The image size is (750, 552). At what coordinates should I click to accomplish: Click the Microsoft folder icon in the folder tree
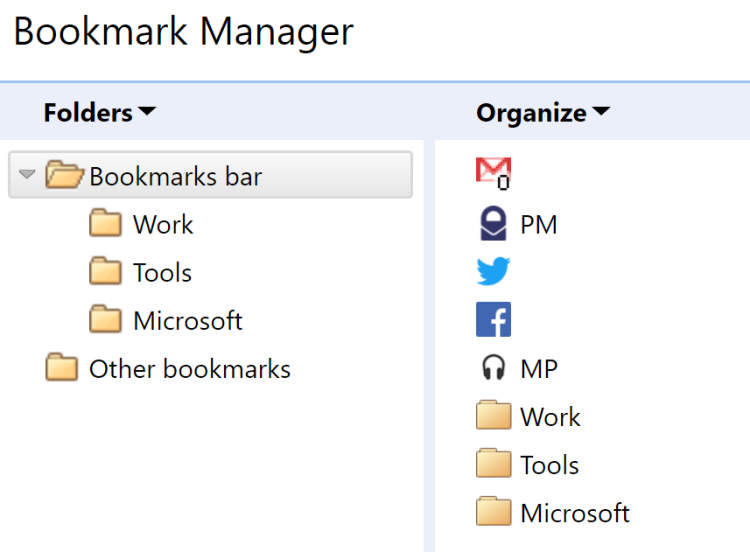[x=105, y=319]
